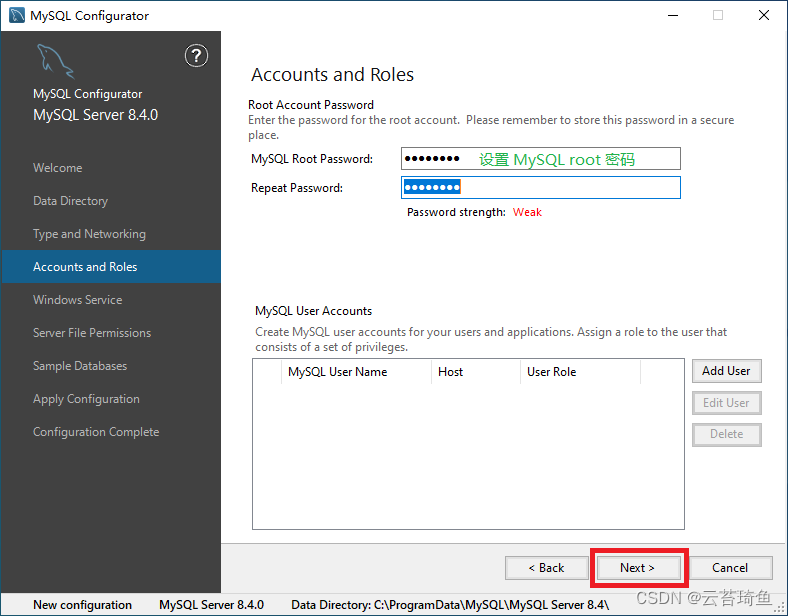Click the New configuration status text
Viewport: 788px width, 616px height.
(x=82, y=605)
